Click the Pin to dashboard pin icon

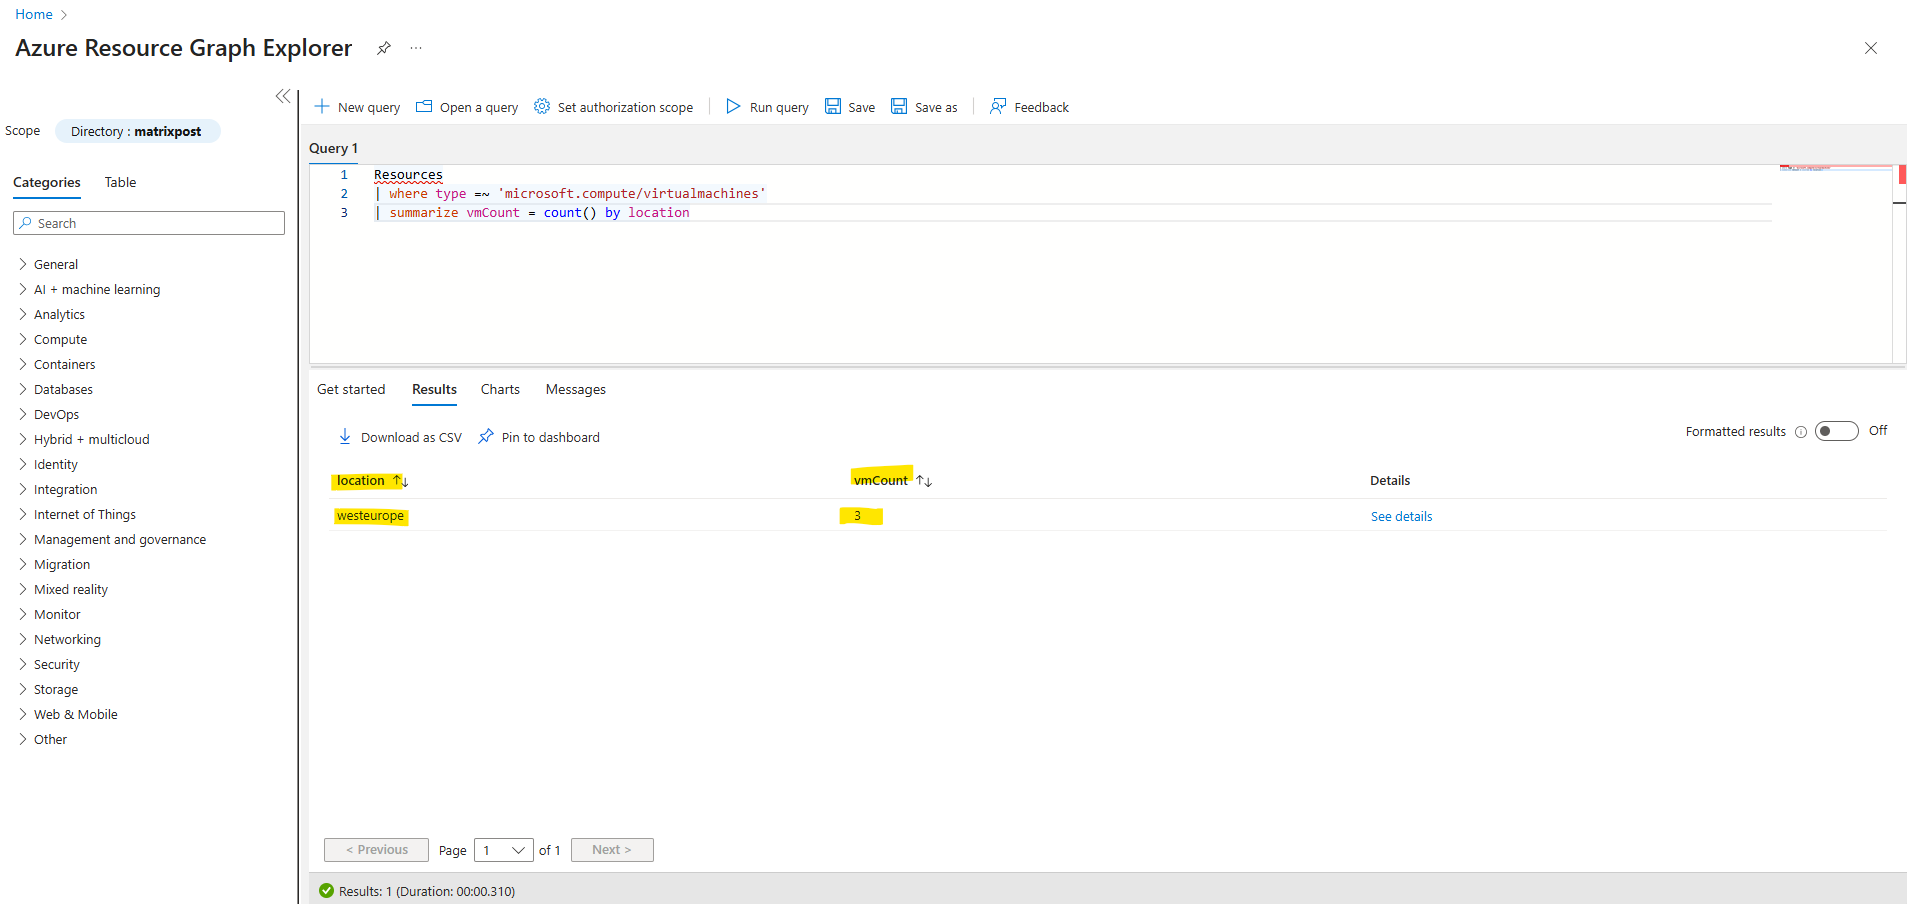pos(486,436)
